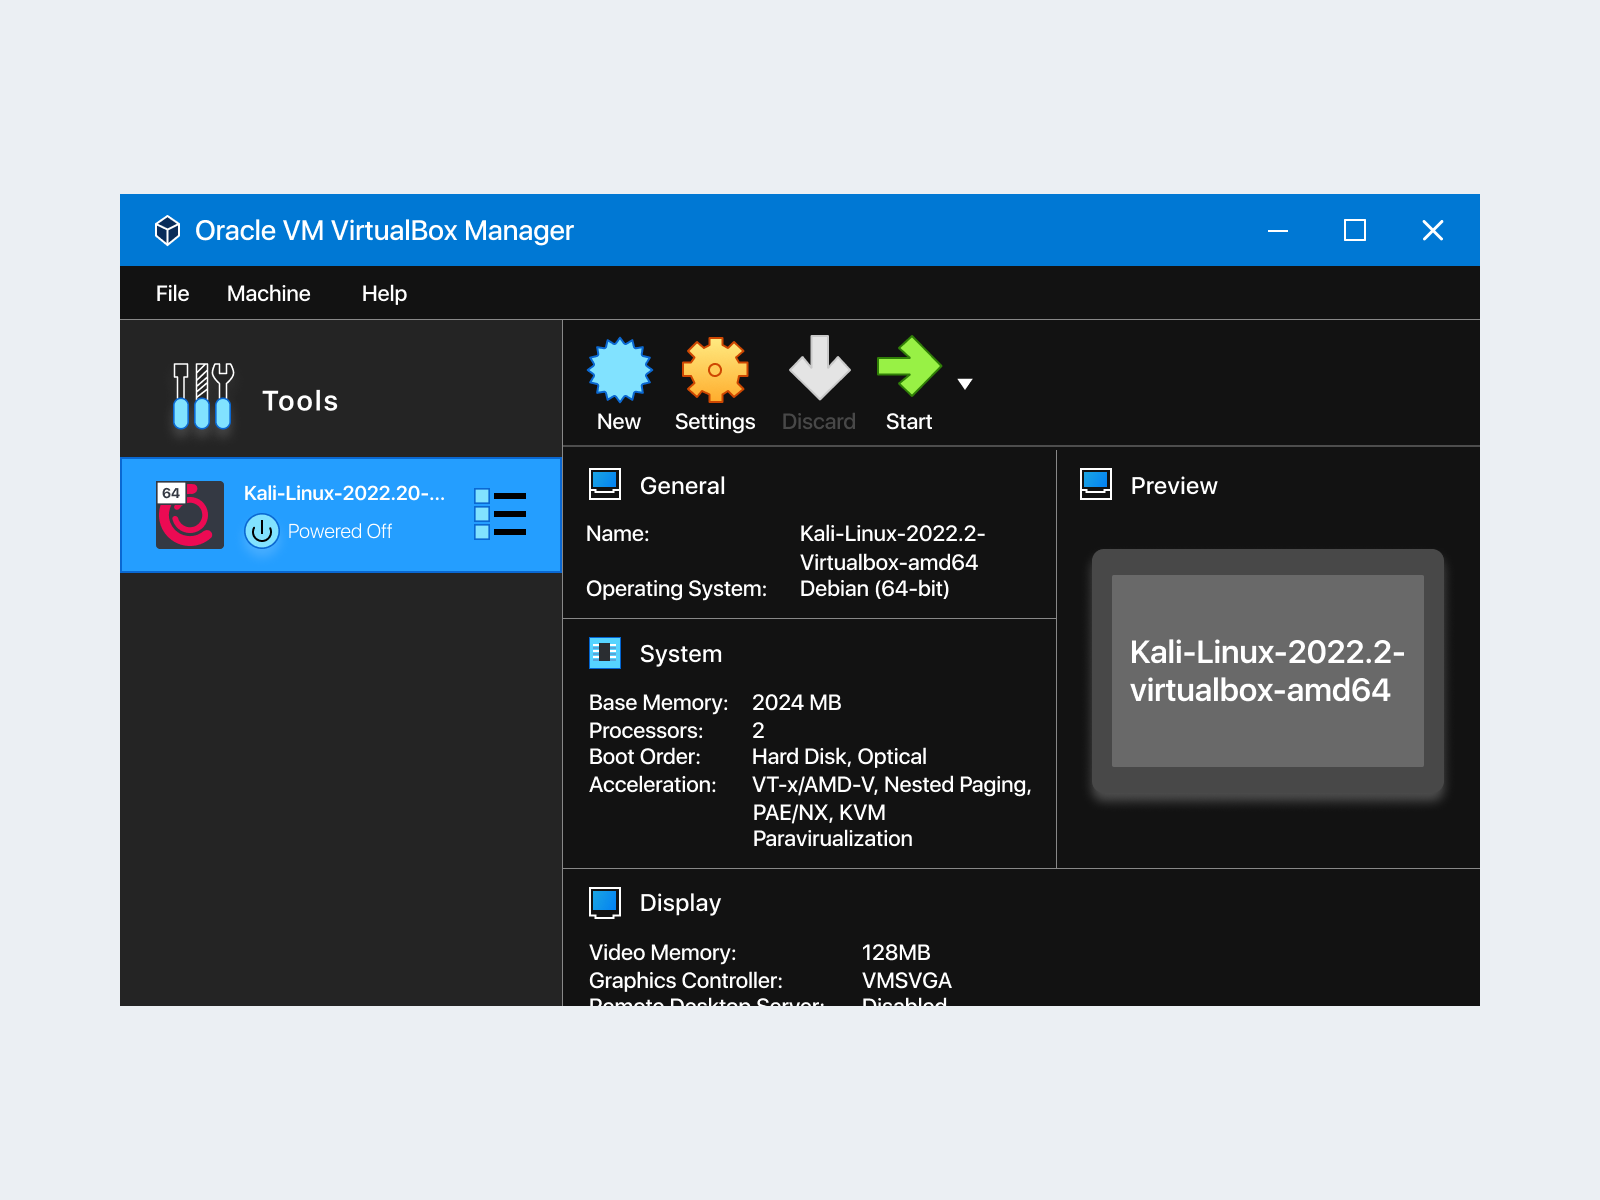Viewport: 1600px width, 1200px height.
Task: Click the System section chip icon
Action: [x=605, y=653]
